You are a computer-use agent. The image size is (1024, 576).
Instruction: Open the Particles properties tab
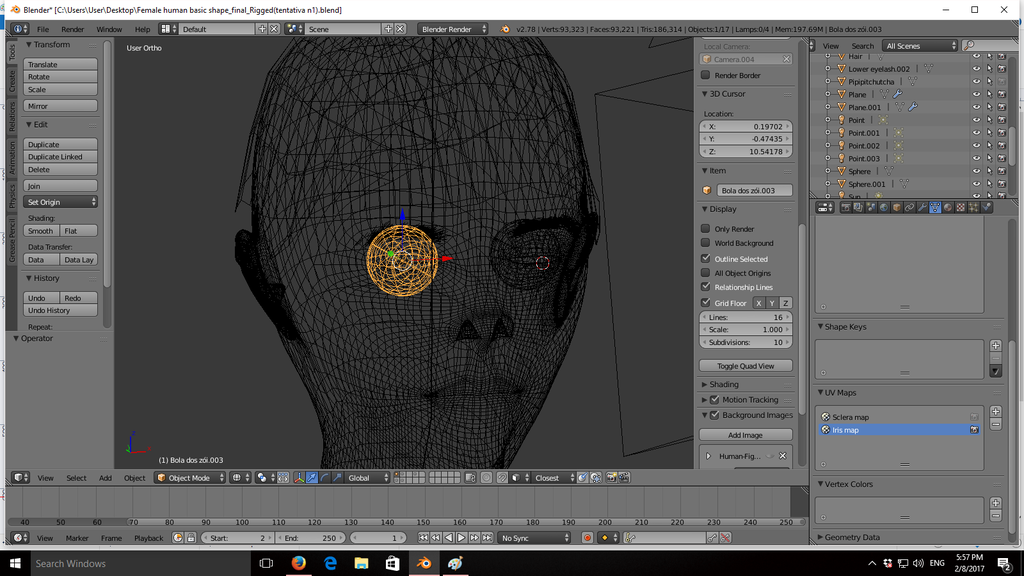974,208
